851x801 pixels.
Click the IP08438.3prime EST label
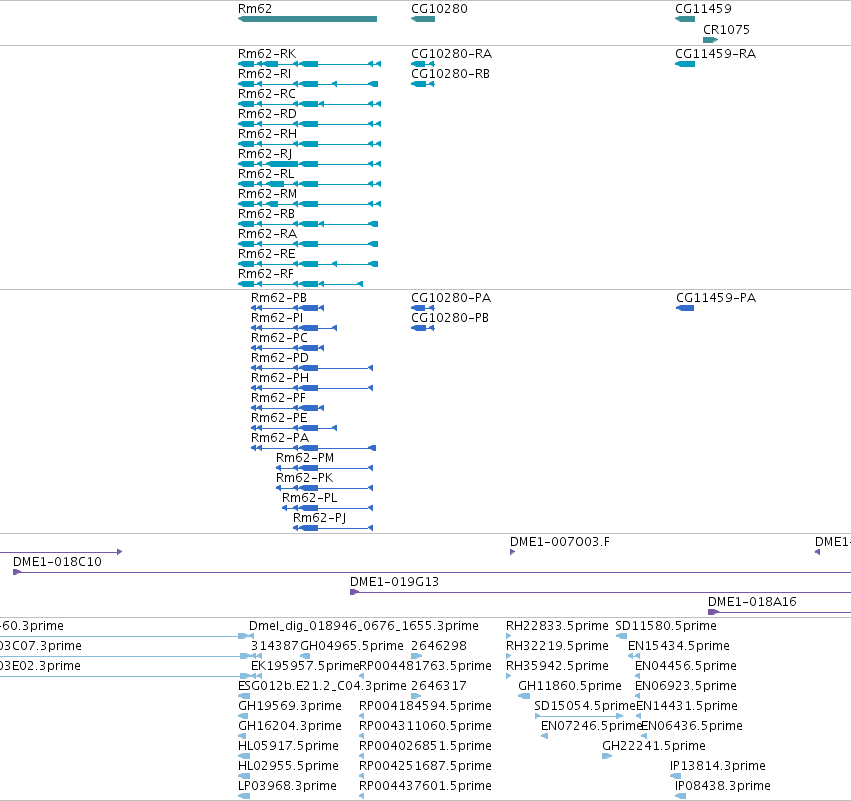coord(722,786)
